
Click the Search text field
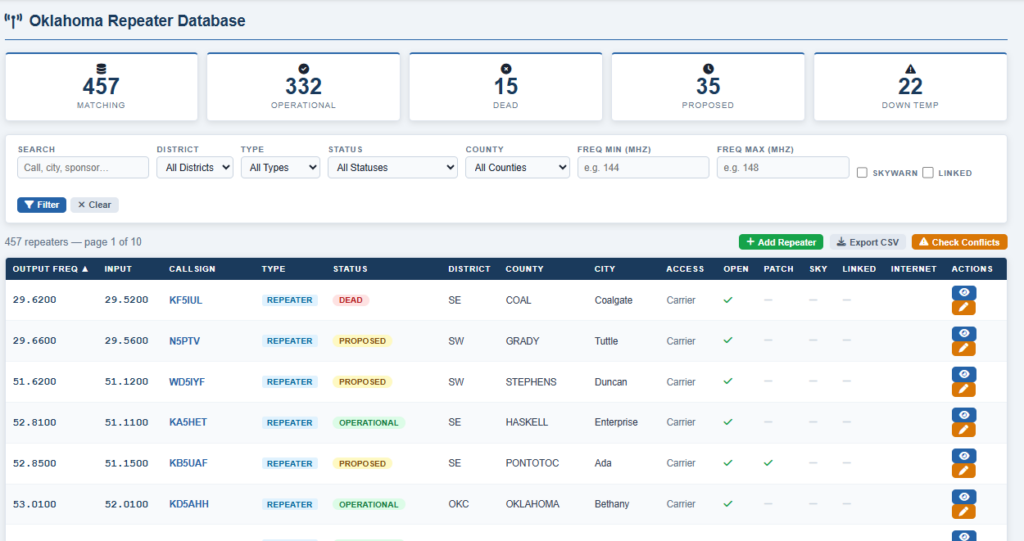[83, 168]
